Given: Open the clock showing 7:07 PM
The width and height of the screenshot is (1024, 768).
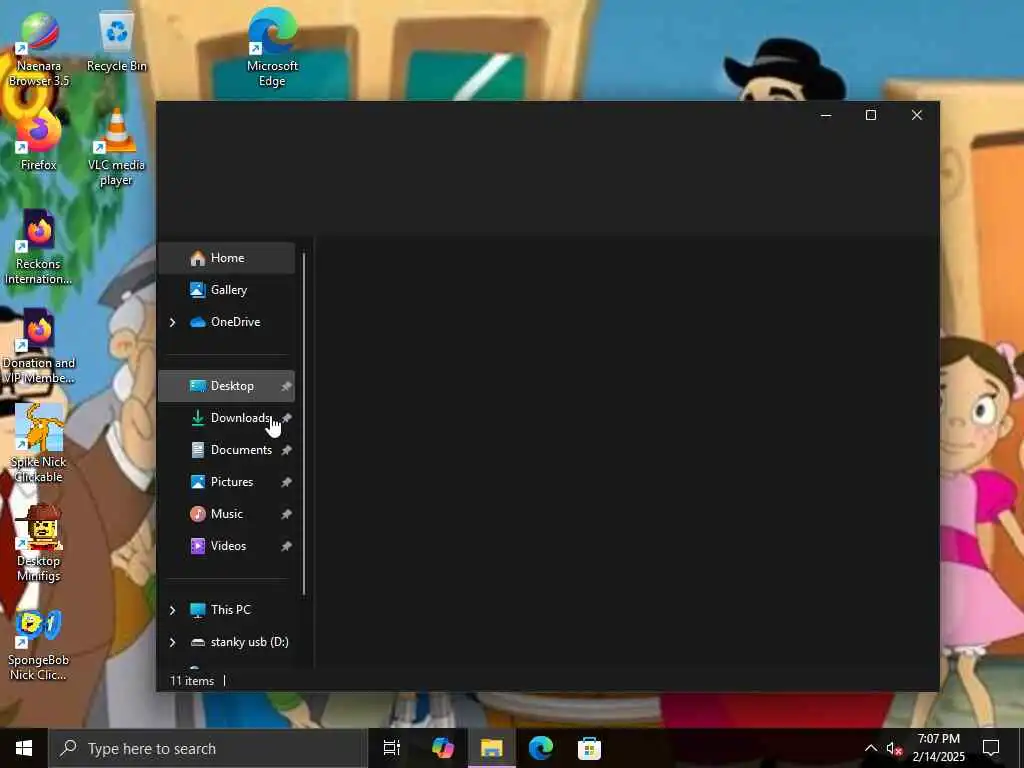Looking at the screenshot, I should 938,748.
